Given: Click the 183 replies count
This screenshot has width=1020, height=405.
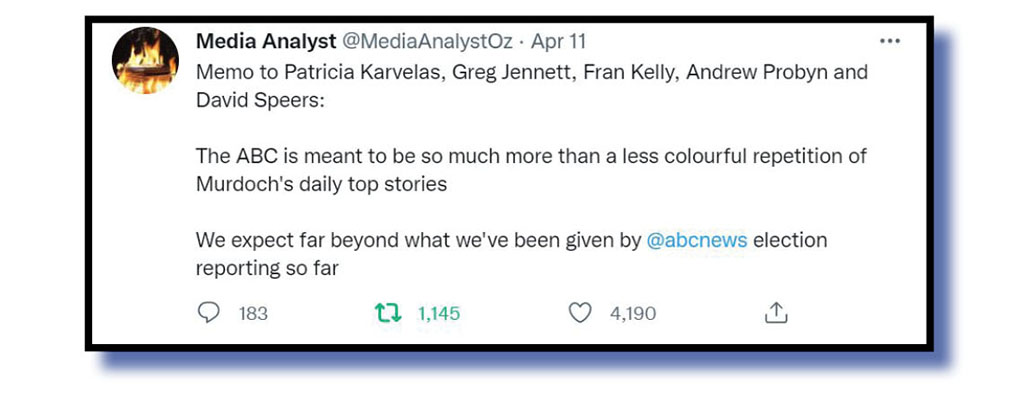Looking at the screenshot, I should click(x=253, y=314).
